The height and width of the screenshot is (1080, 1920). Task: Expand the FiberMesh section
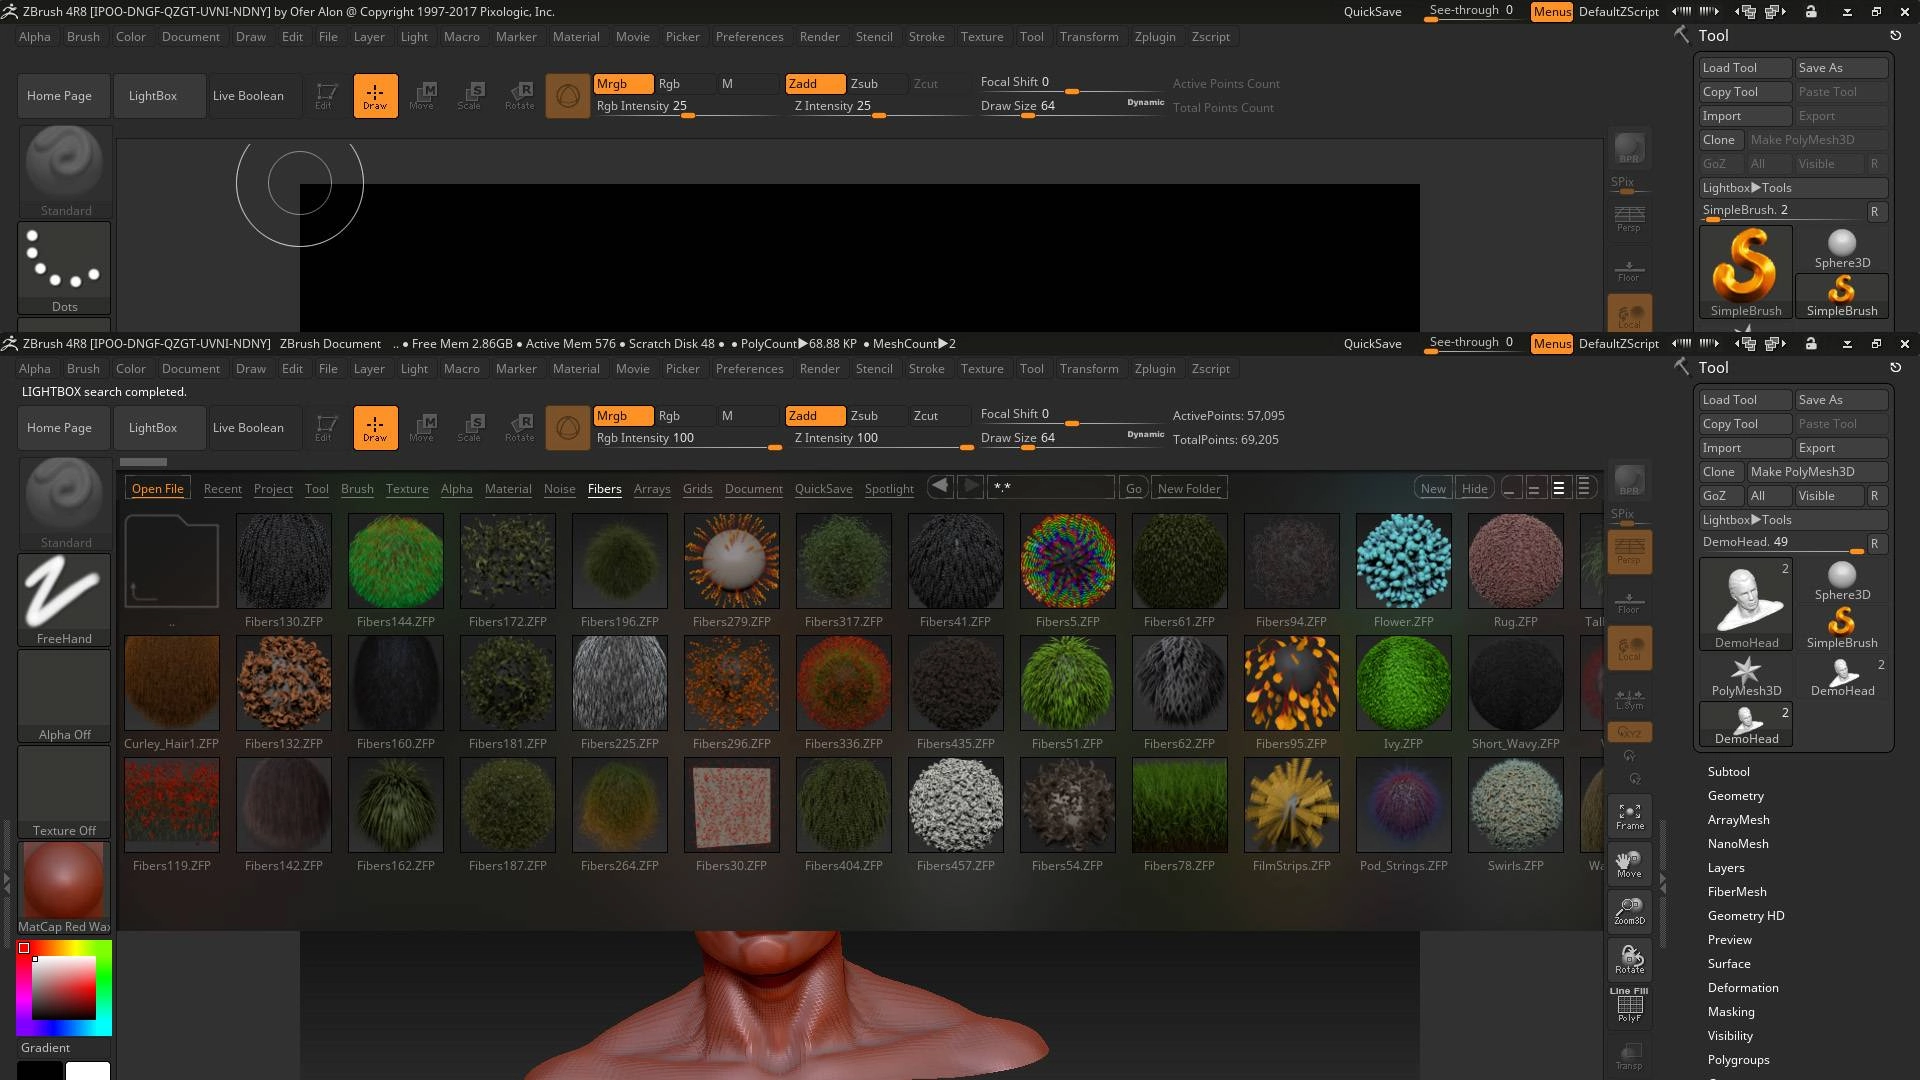tap(1737, 892)
